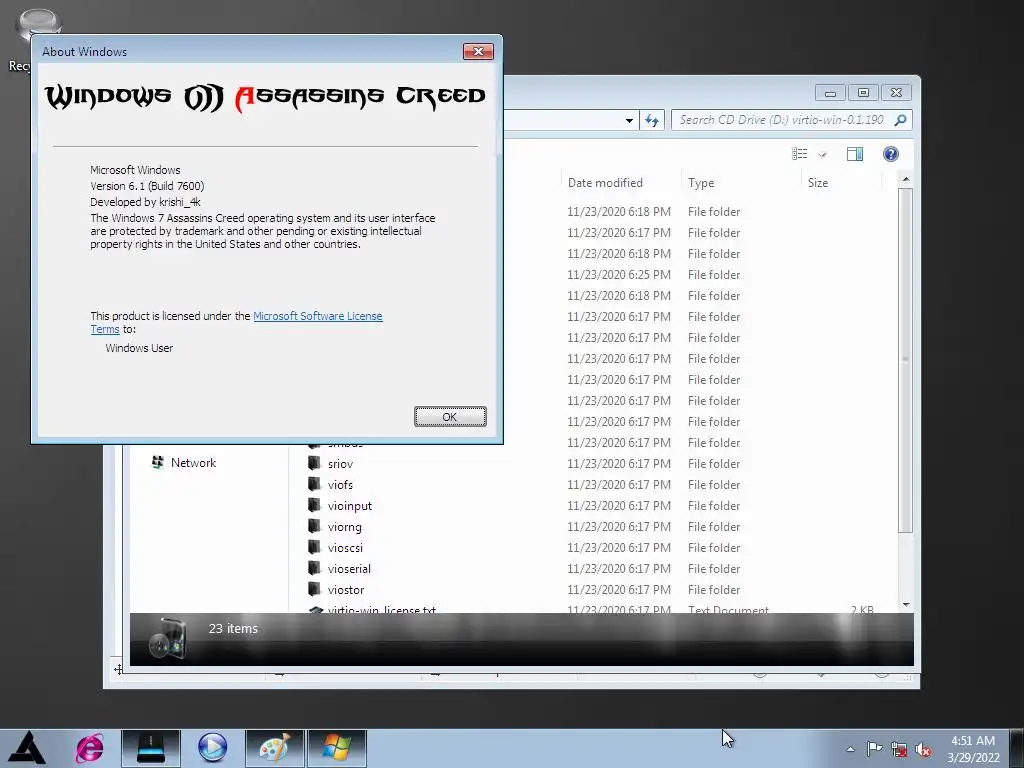Select the vioserial folder
This screenshot has width=1024, height=768.
[349, 569]
